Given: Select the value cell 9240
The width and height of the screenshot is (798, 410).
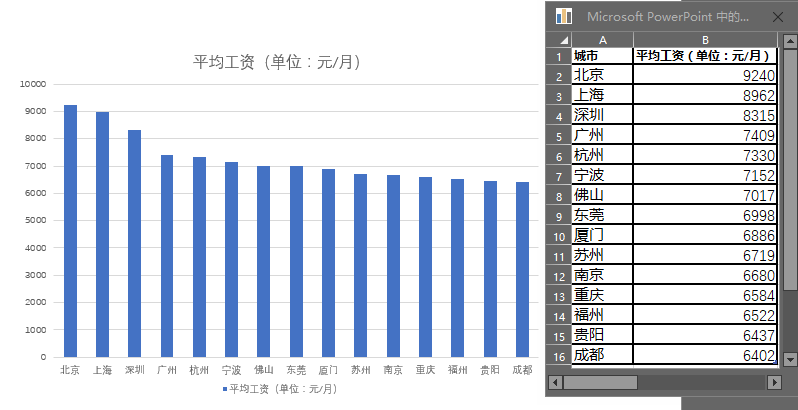Looking at the screenshot, I should point(705,75).
